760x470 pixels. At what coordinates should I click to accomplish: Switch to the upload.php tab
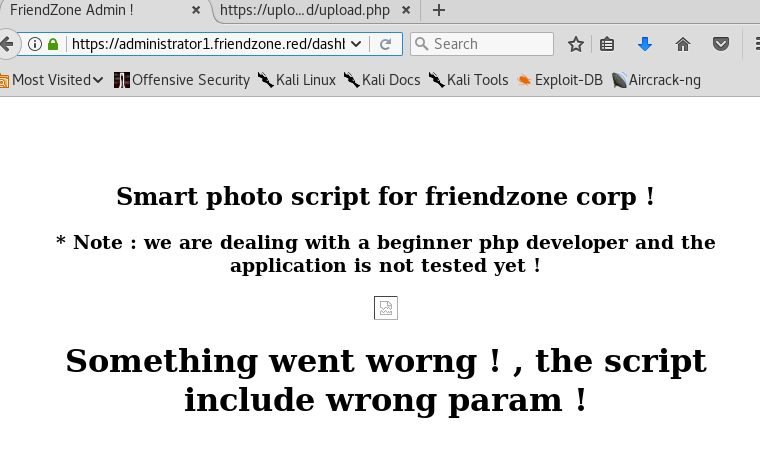303,10
